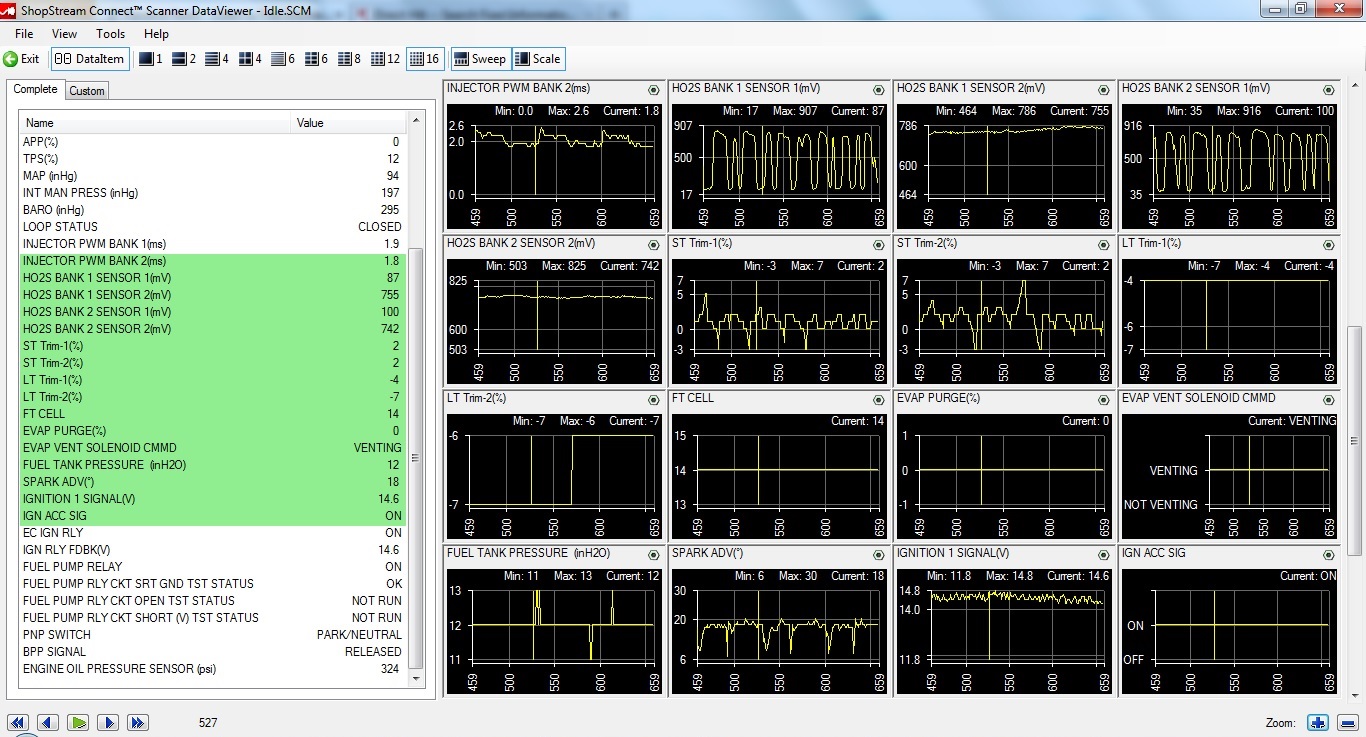
Task: Select the INJECTOR PWM BANK 1(ms) row
Action: [212, 244]
